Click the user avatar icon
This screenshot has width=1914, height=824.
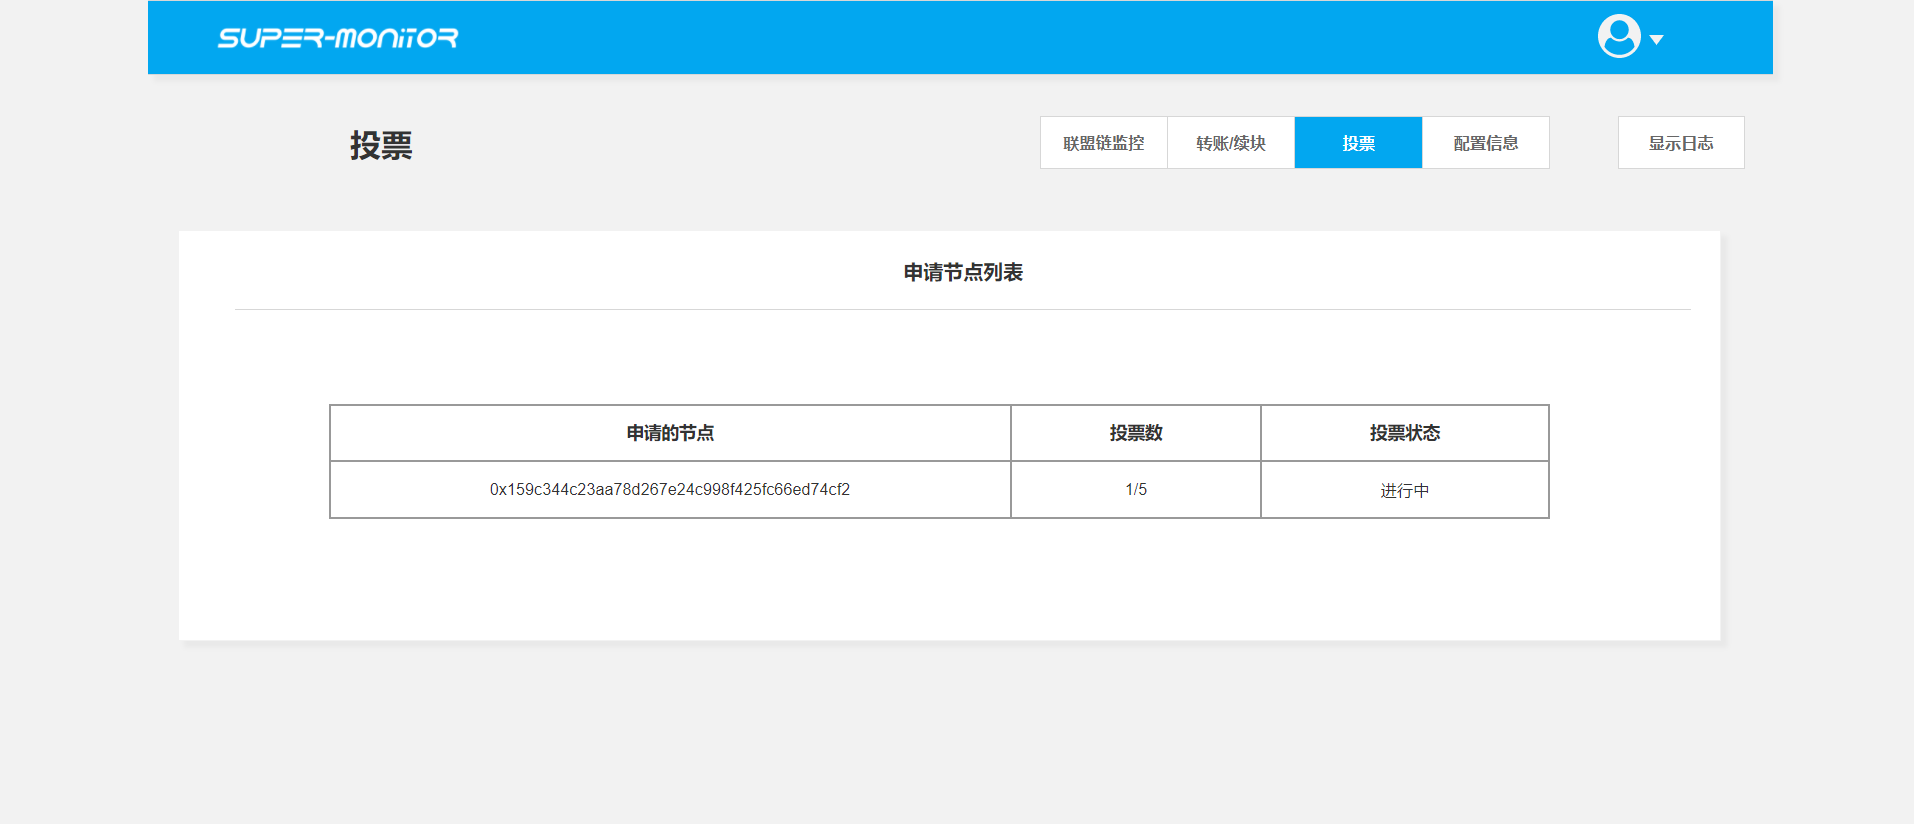1618,37
